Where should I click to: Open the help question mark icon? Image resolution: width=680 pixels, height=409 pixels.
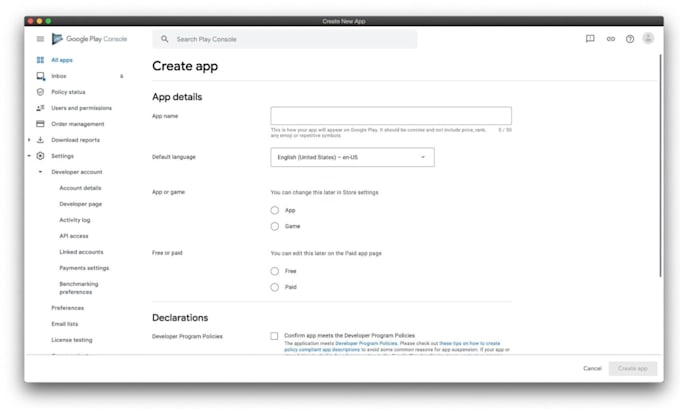(630, 39)
